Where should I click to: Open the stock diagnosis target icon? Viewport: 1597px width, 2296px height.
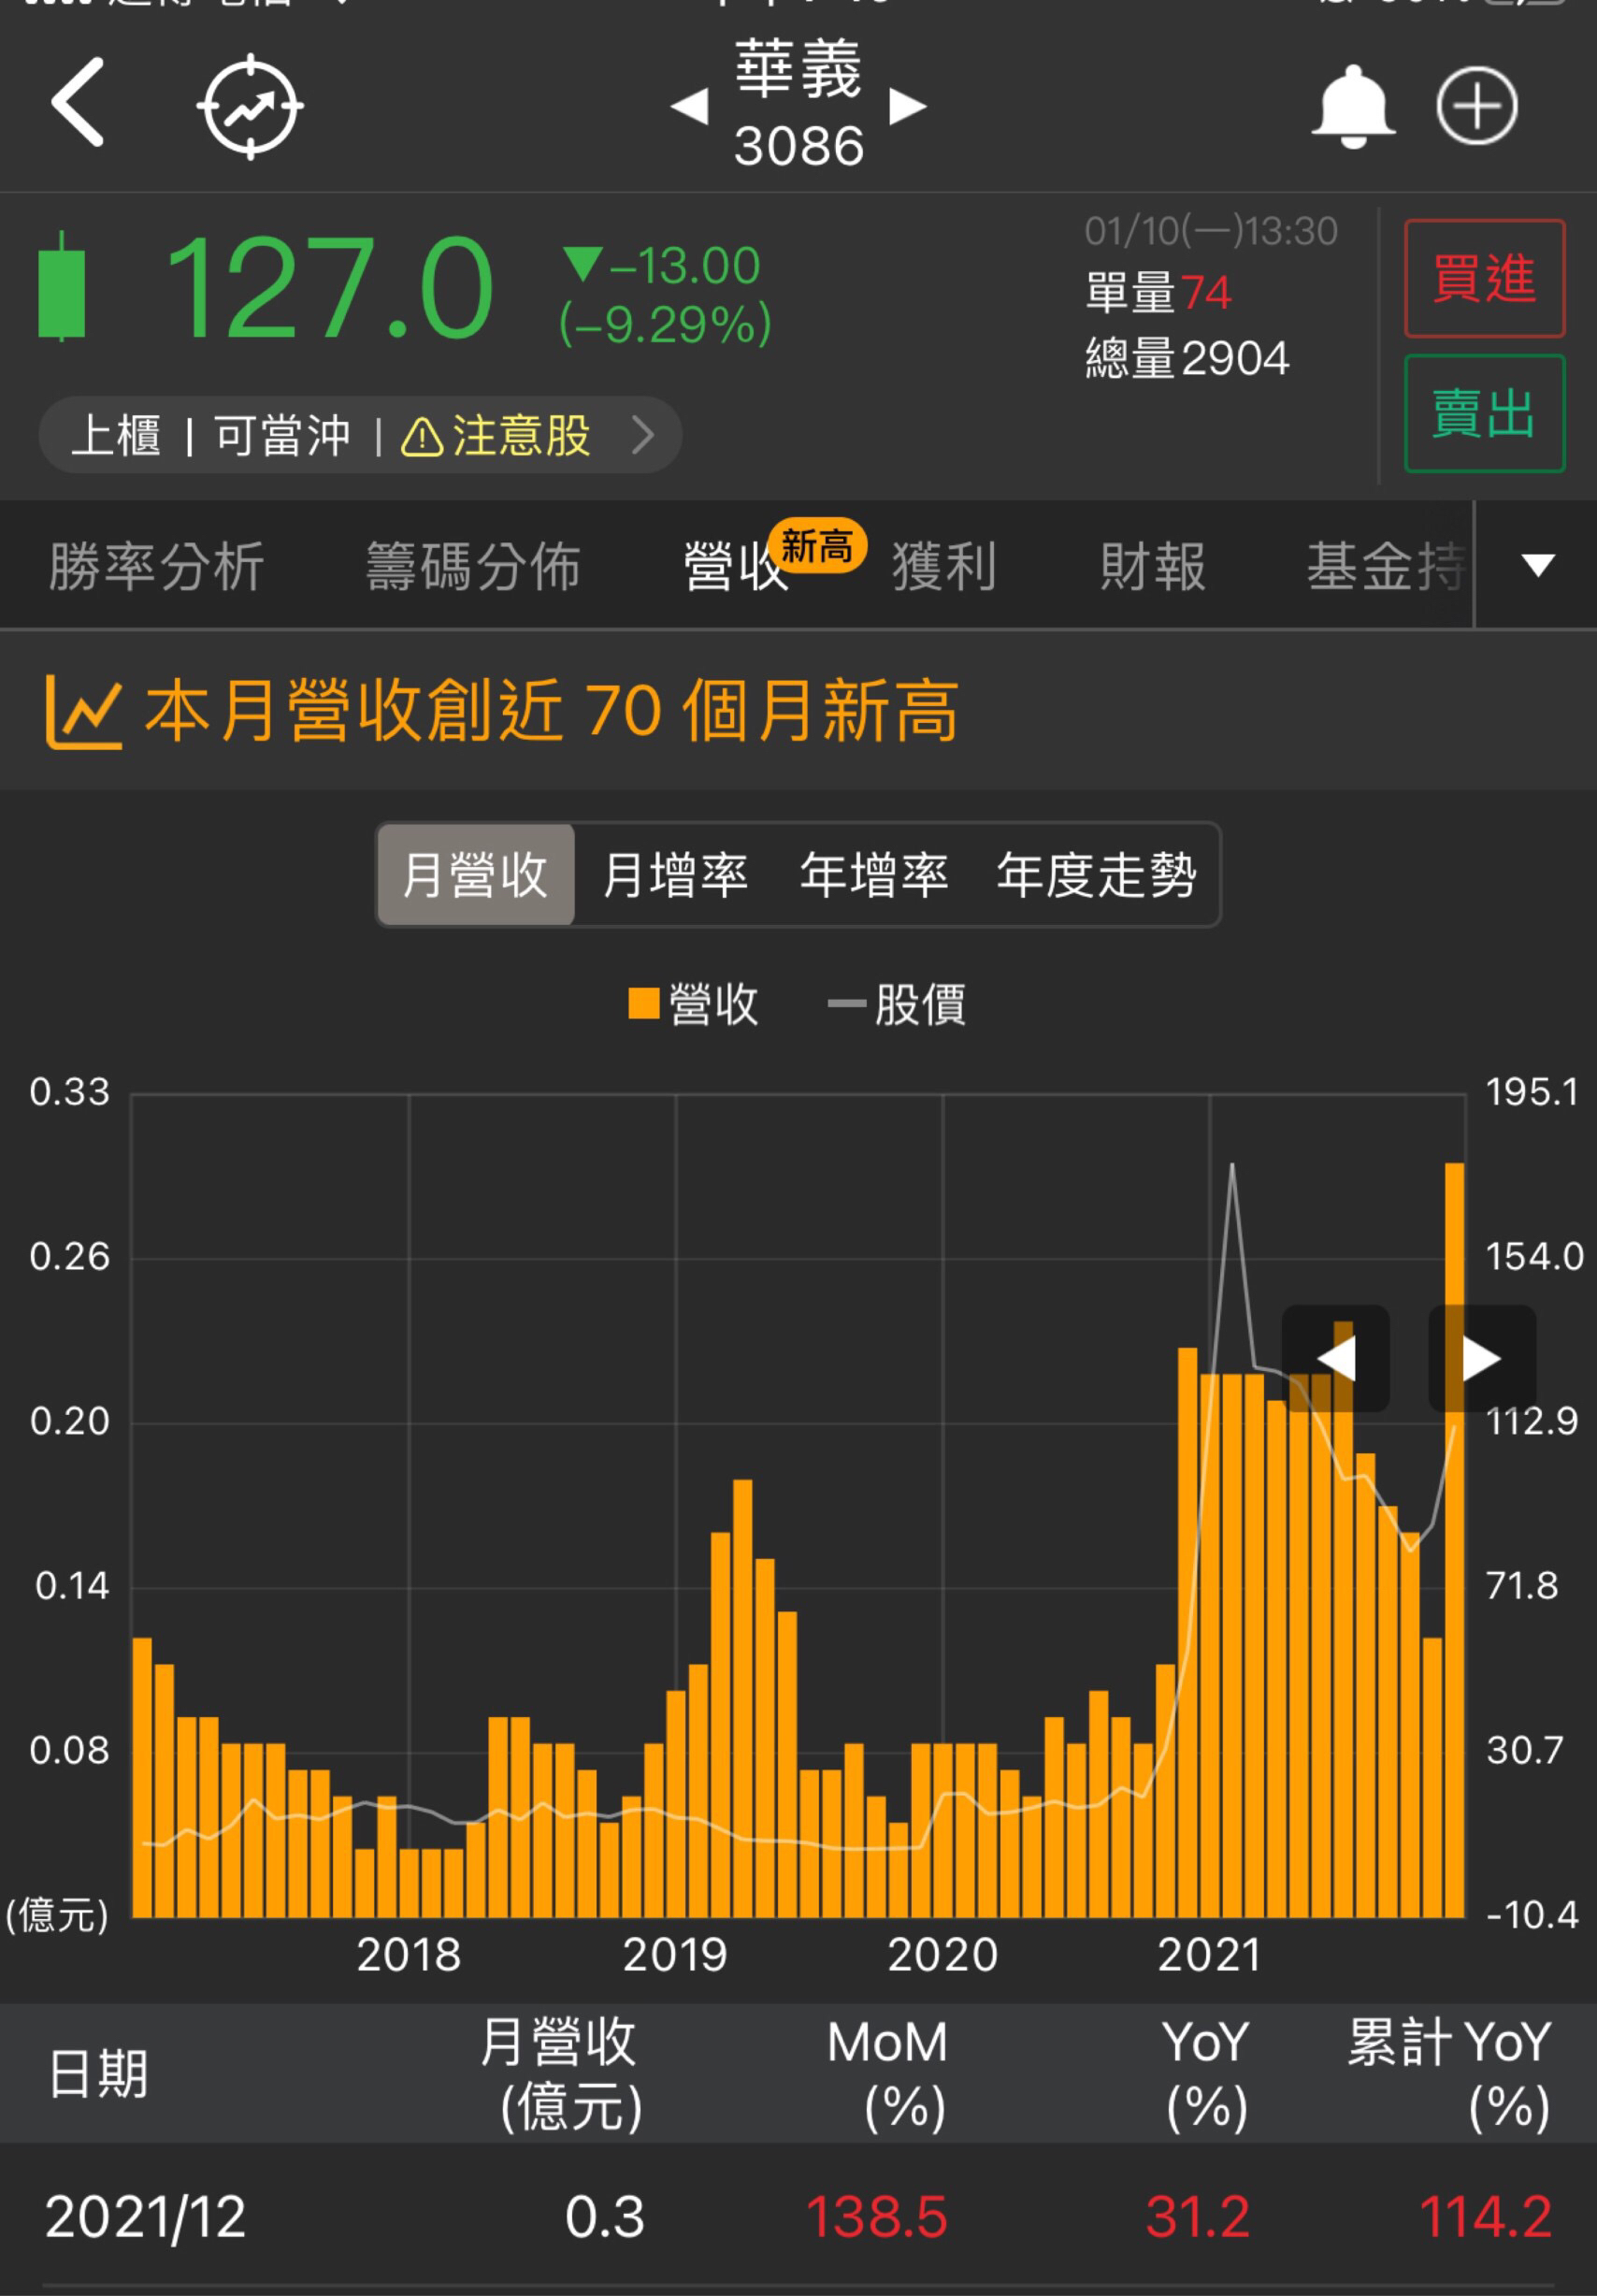pyautogui.click(x=250, y=106)
